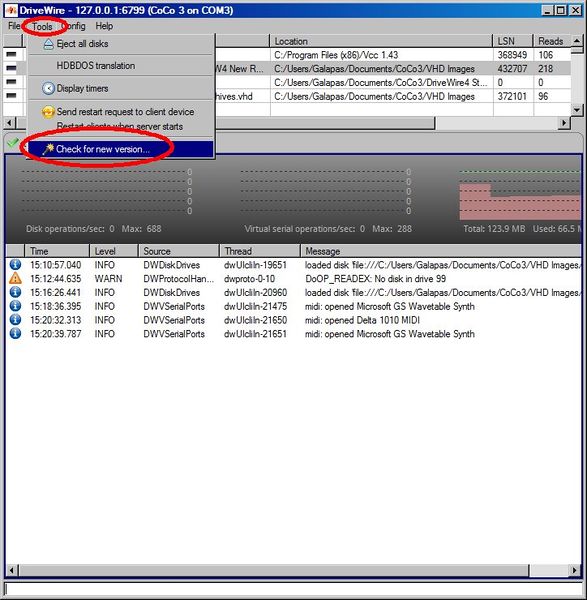This screenshot has width=587, height=600.
Task: Sort log by the Thread column header
Action: [260, 251]
